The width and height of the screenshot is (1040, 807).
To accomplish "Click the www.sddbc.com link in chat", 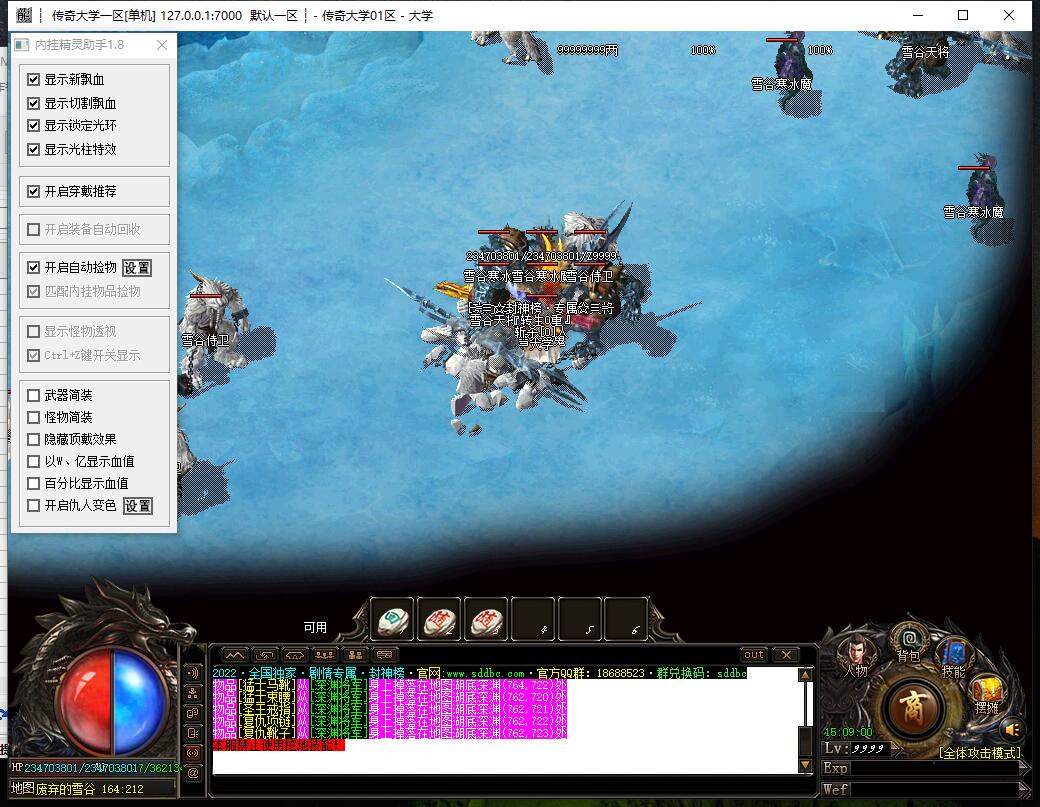I will coord(485,673).
